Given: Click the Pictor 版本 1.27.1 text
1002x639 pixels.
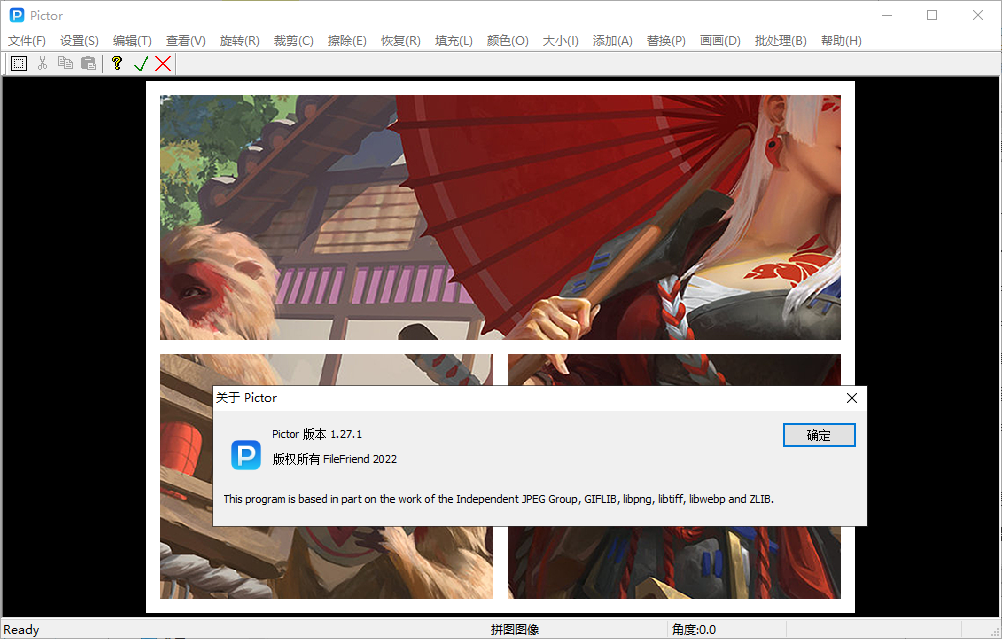Looking at the screenshot, I should click(x=317, y=434).
